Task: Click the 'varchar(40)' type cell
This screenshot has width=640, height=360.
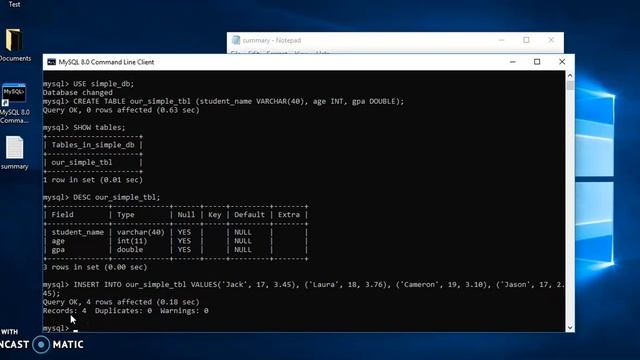Action: (141, 232)
